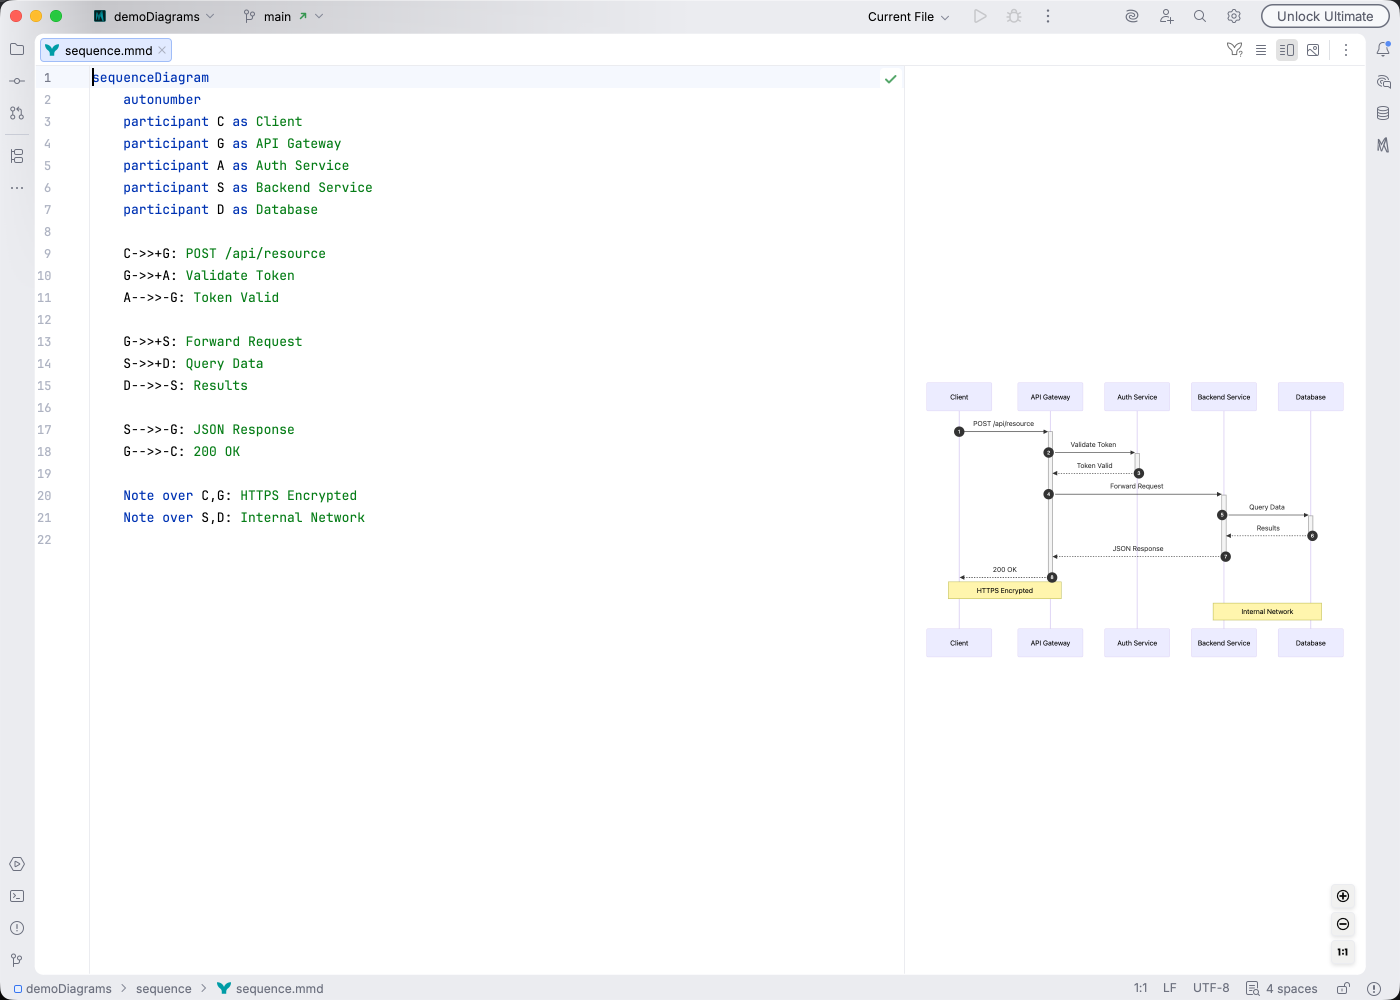Reset preview zoom with the 1:1 button
Image resolution: width=1400 pixels, height=1000 pixels.
tap(1342, 952)
